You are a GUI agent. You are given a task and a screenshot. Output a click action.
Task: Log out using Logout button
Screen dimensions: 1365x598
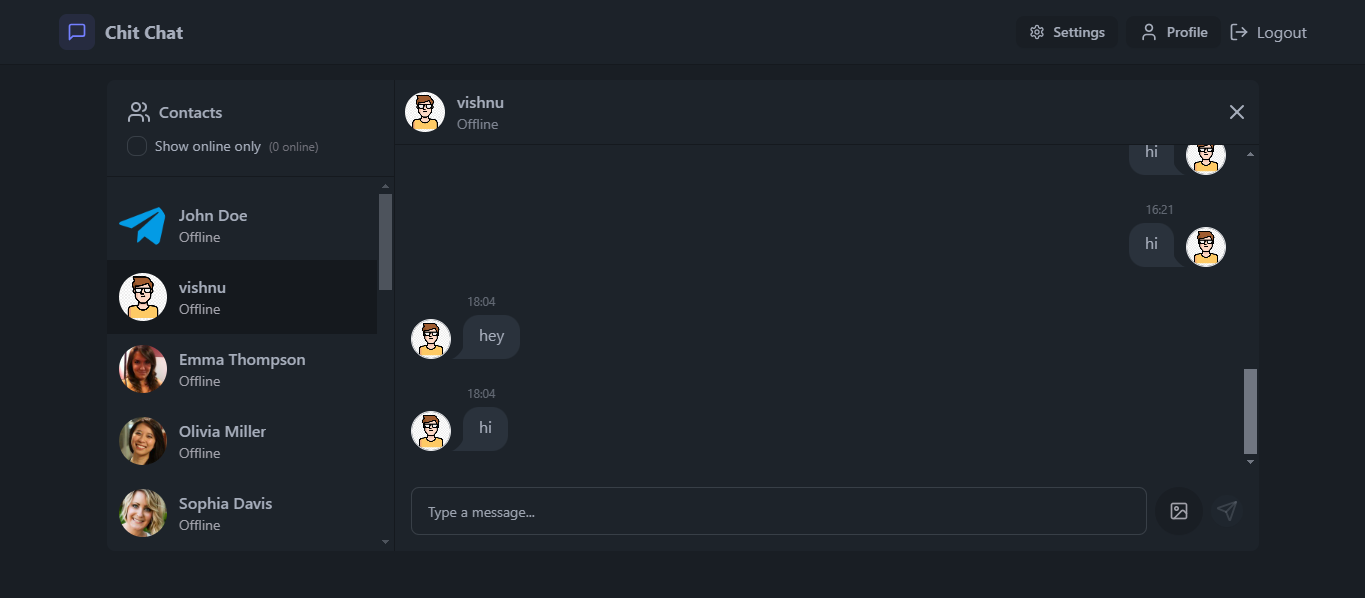click(x=1268, y=32)
